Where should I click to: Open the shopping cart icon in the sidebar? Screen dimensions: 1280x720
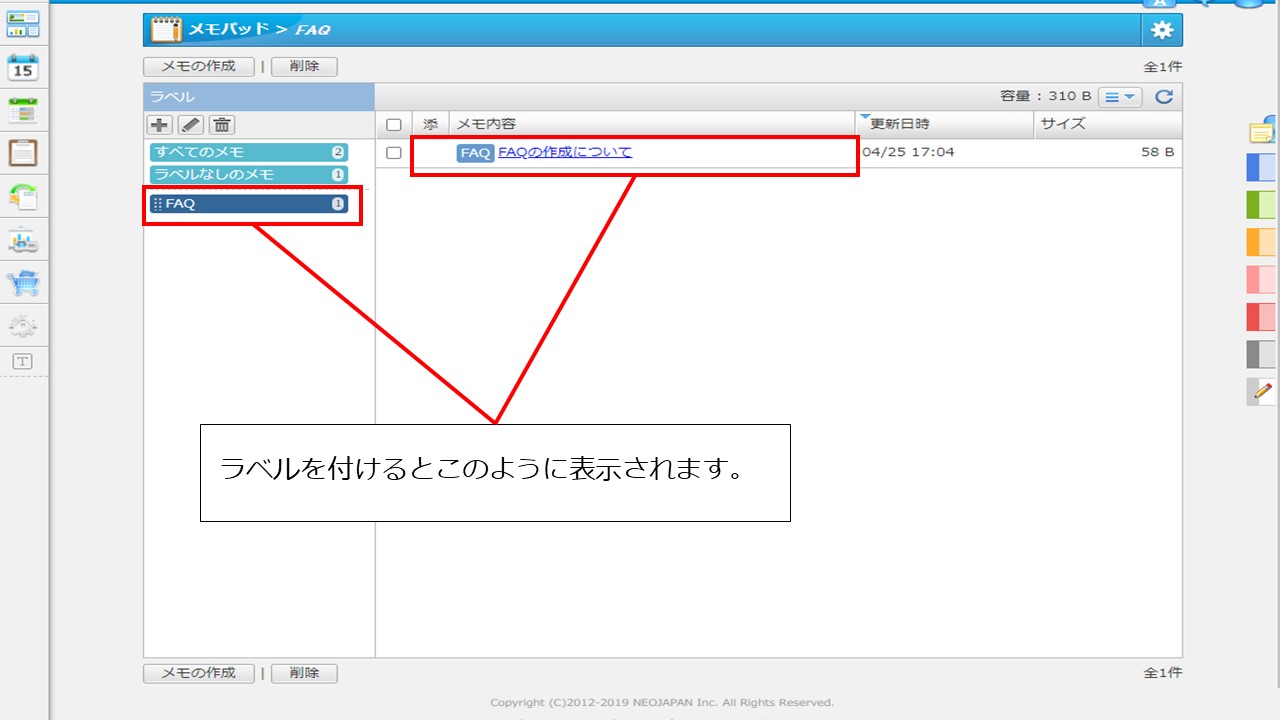(x=23, y=283)
